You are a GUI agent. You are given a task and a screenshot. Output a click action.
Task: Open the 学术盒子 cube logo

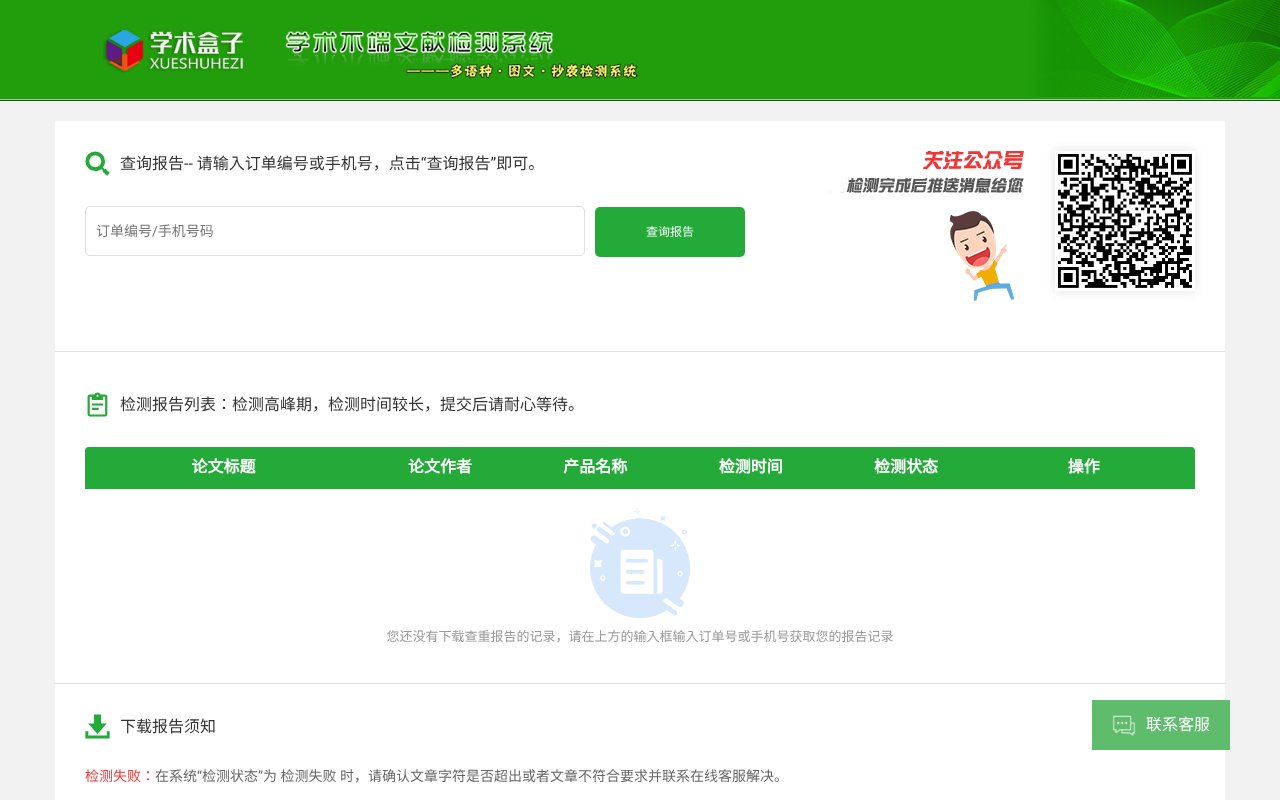pyautogui.click(x=124, y=47)
